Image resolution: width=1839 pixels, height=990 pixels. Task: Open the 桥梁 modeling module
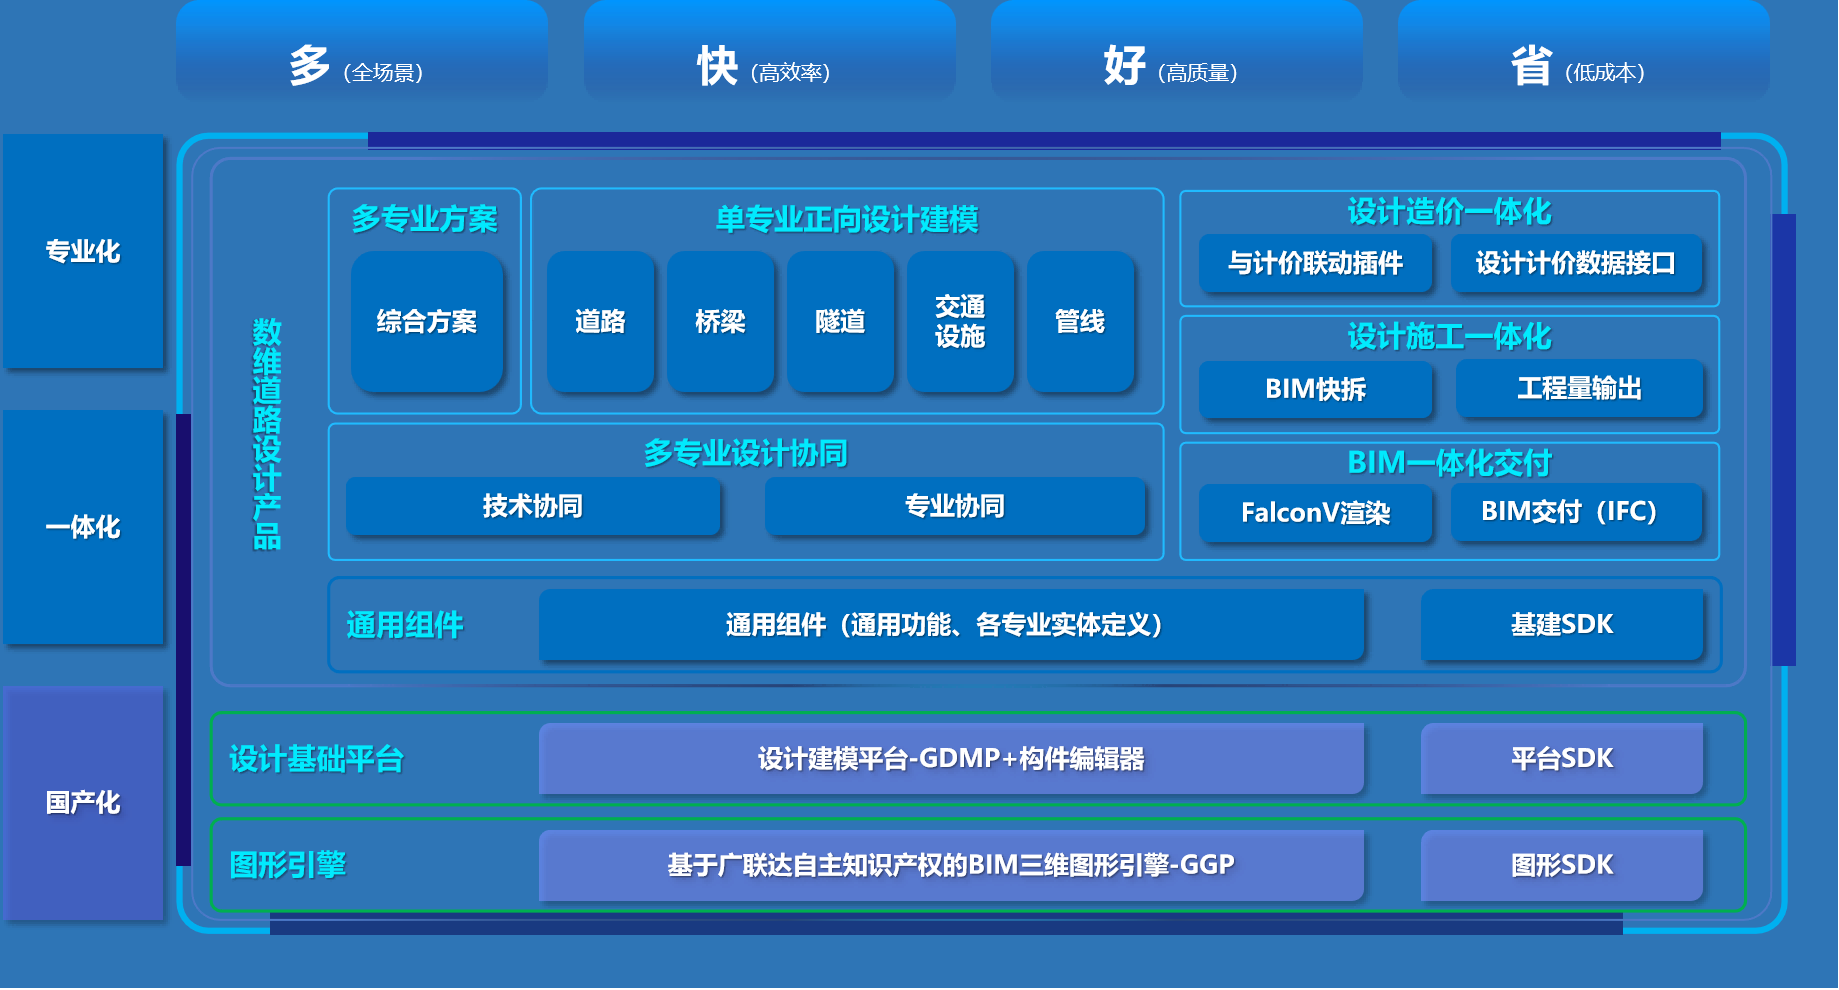pos(721,322)
